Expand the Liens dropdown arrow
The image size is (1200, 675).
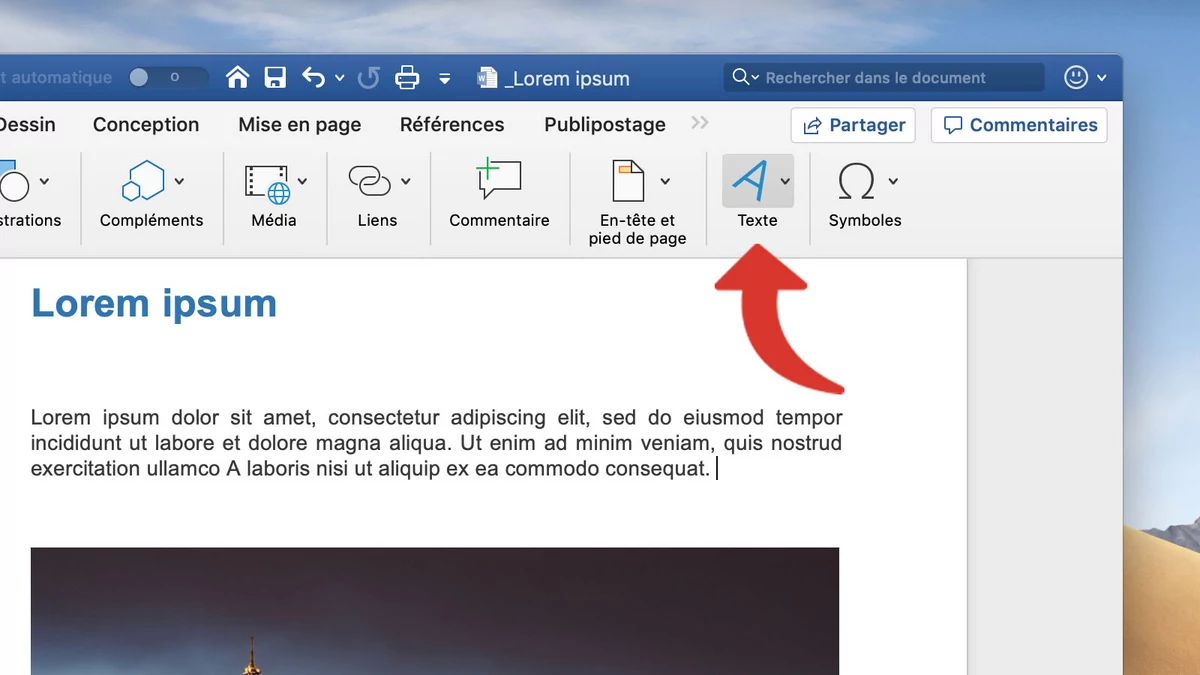(x=406, y=182)
